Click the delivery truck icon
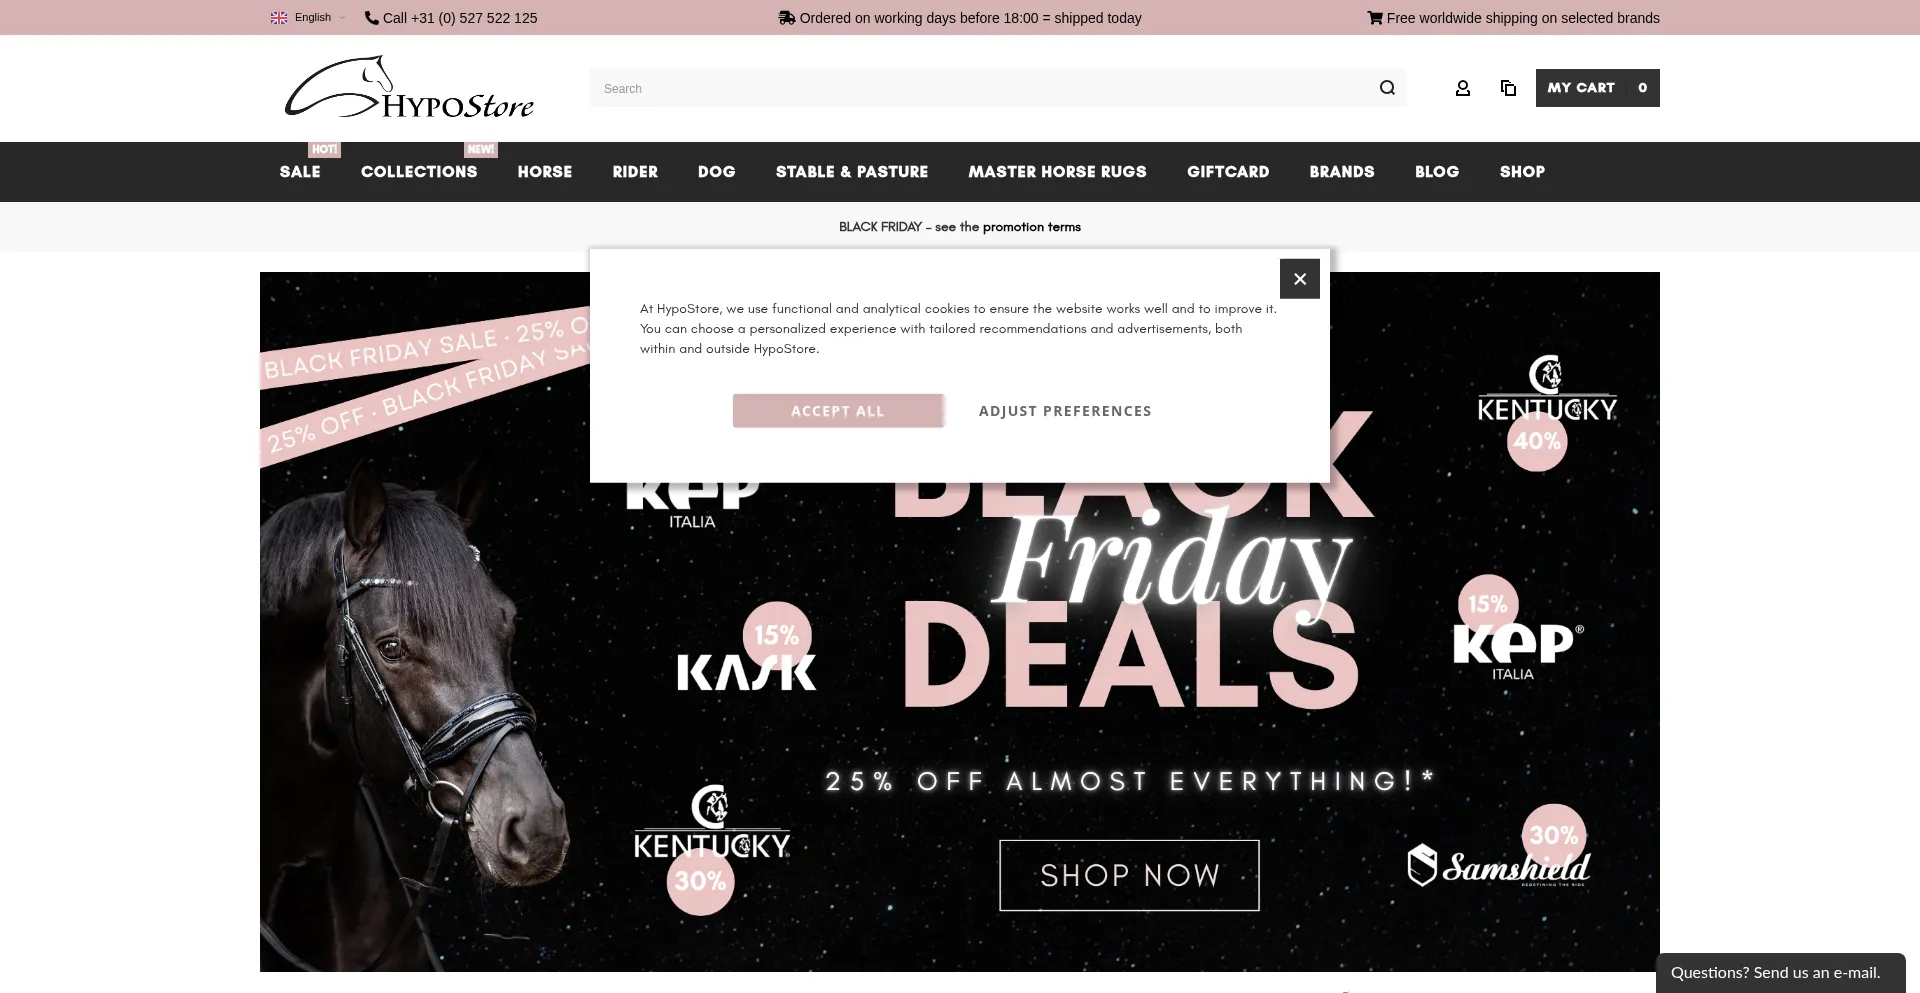The height and width of the screenshot is (993, 1920). 787,18
